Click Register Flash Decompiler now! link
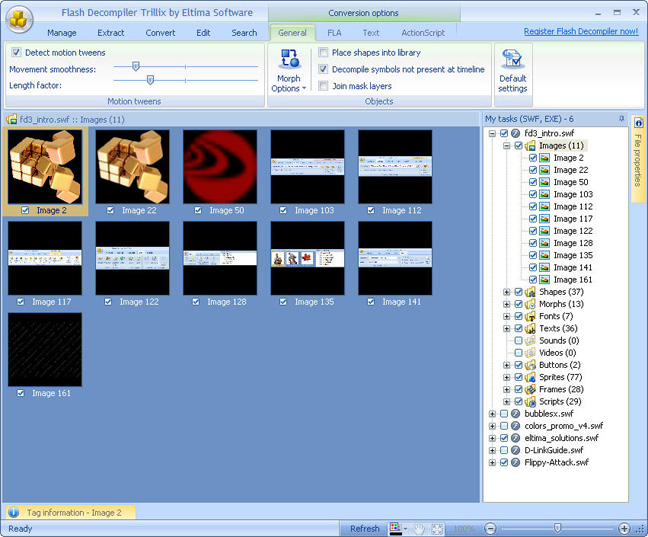This screenshot has height=537, width=648. [x=581, y=31]
